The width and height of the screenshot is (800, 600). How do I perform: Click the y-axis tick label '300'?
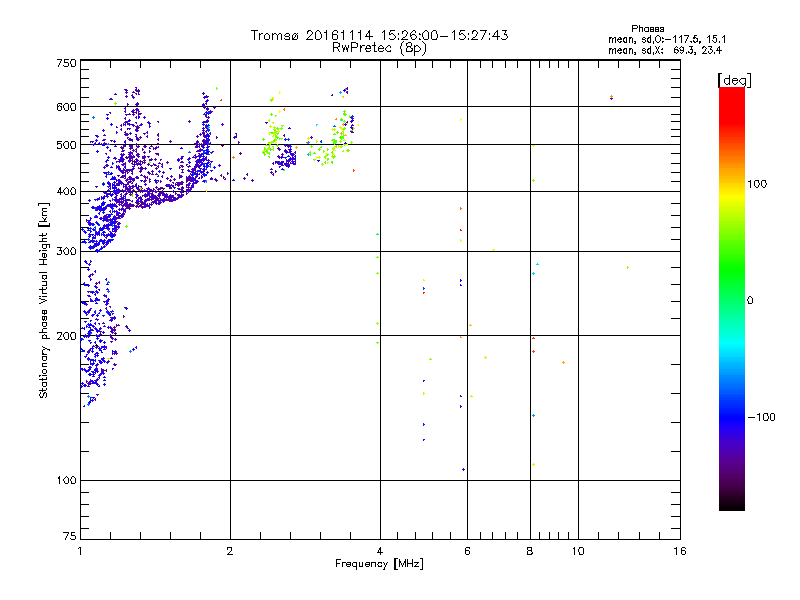(x=66, y=252)
